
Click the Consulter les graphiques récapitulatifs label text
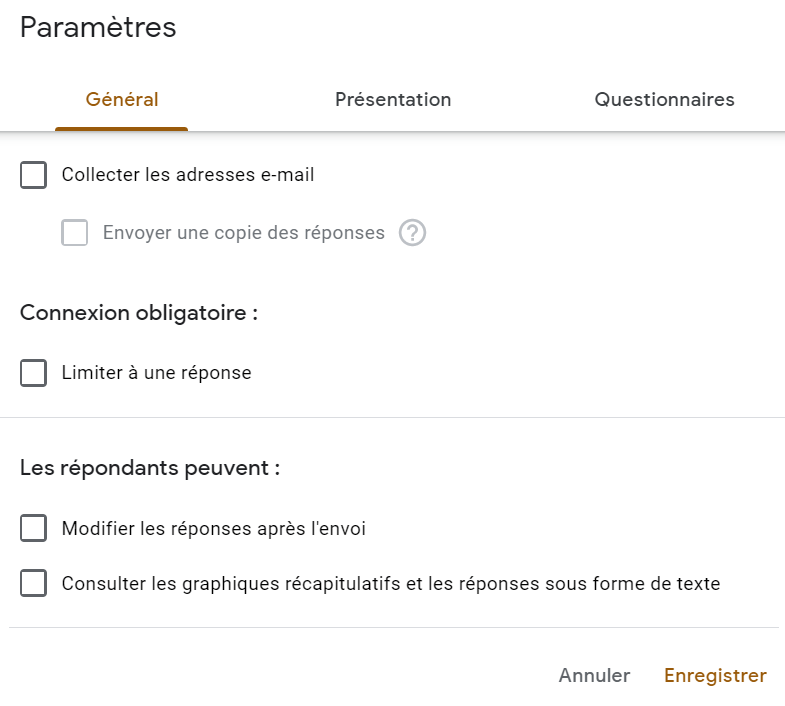[391, 584]
